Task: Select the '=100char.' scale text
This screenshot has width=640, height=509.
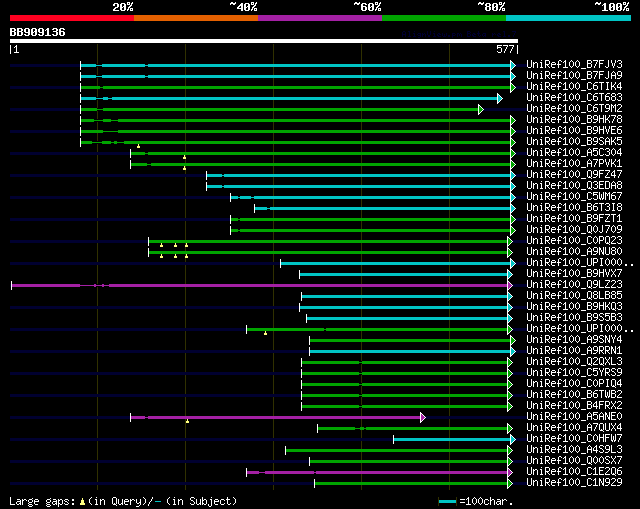Action: click(486, 501)
